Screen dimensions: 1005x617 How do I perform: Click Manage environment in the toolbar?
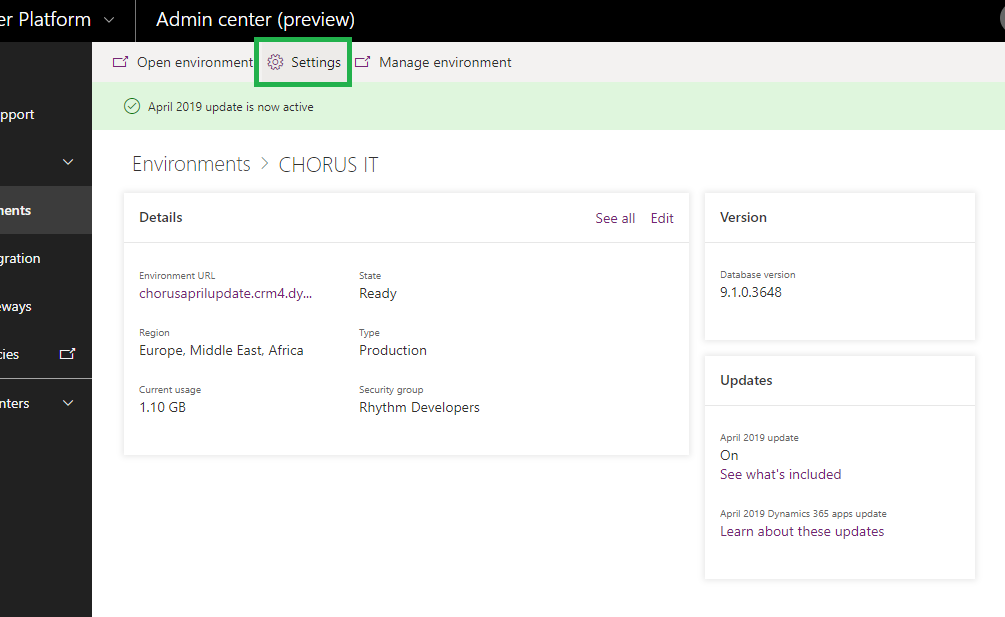click(433, 62)
